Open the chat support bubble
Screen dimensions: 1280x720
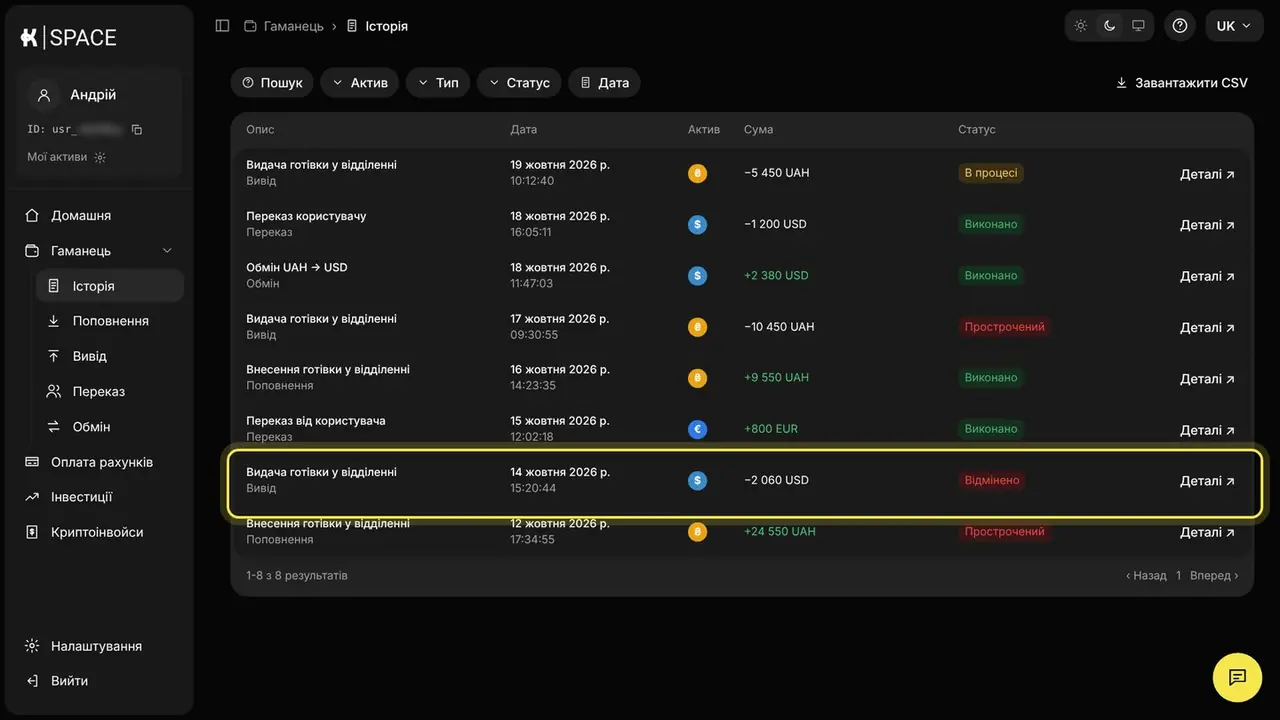1237,677
